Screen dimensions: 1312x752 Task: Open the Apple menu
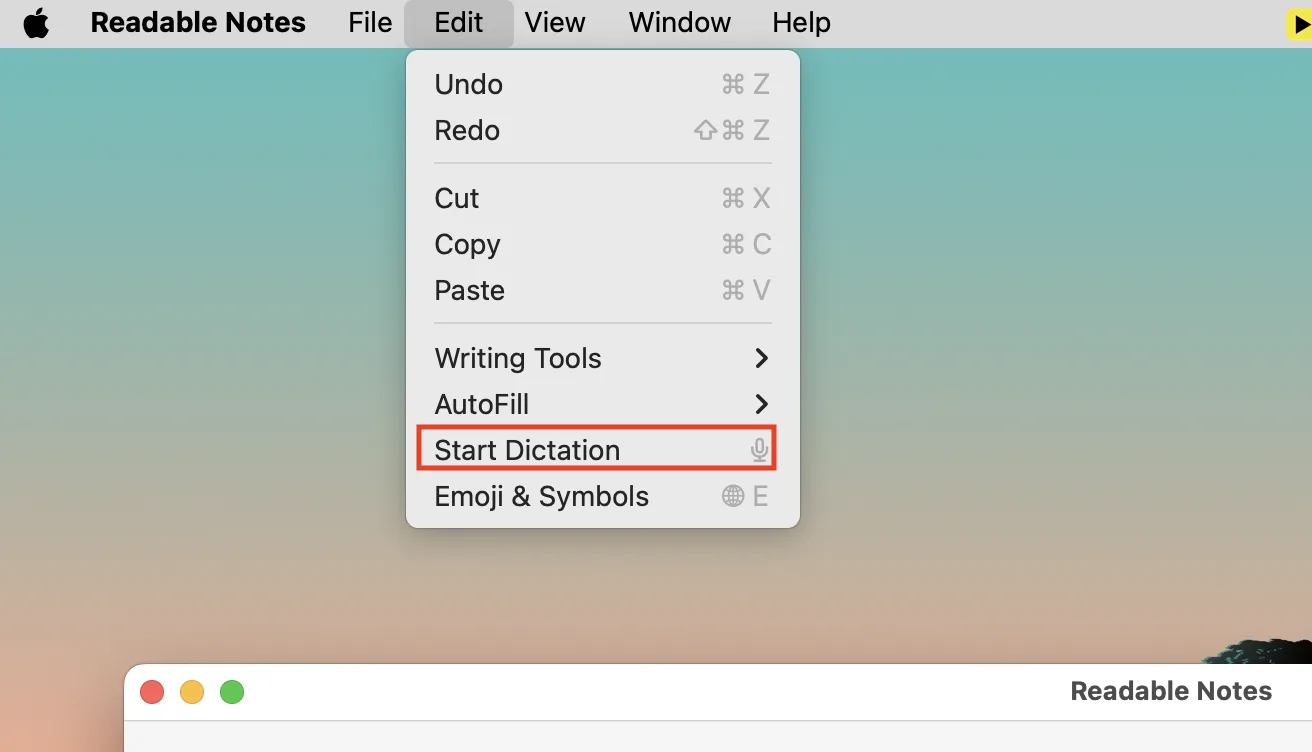tap(36, 22)
